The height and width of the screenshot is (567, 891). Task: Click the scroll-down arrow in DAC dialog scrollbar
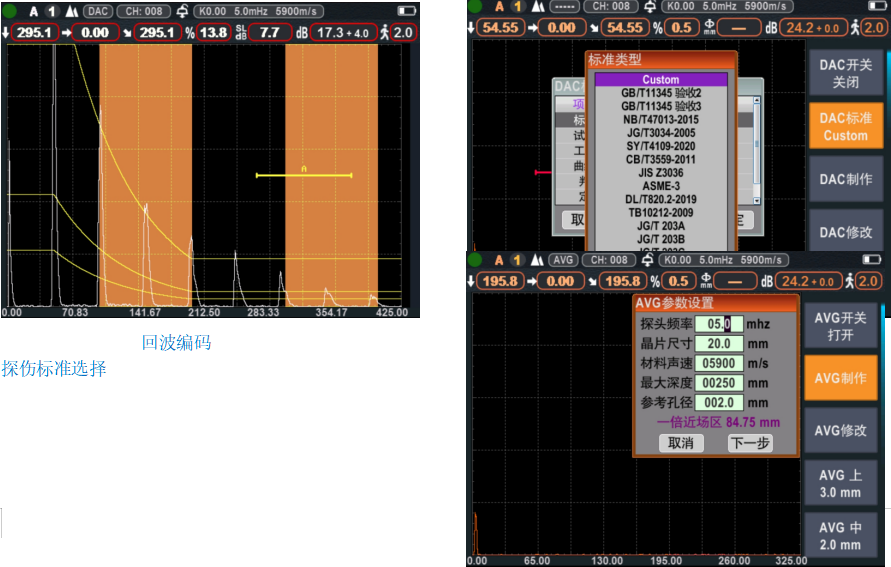756,201
